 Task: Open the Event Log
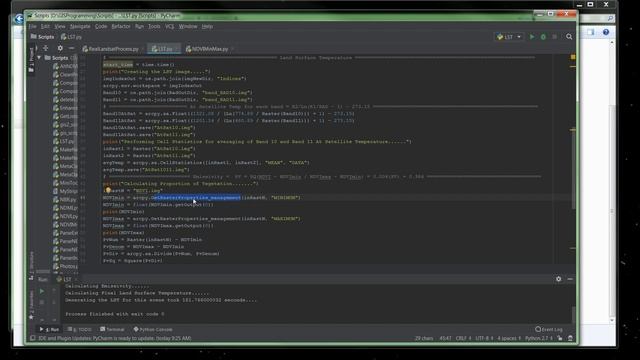[549, 329]
